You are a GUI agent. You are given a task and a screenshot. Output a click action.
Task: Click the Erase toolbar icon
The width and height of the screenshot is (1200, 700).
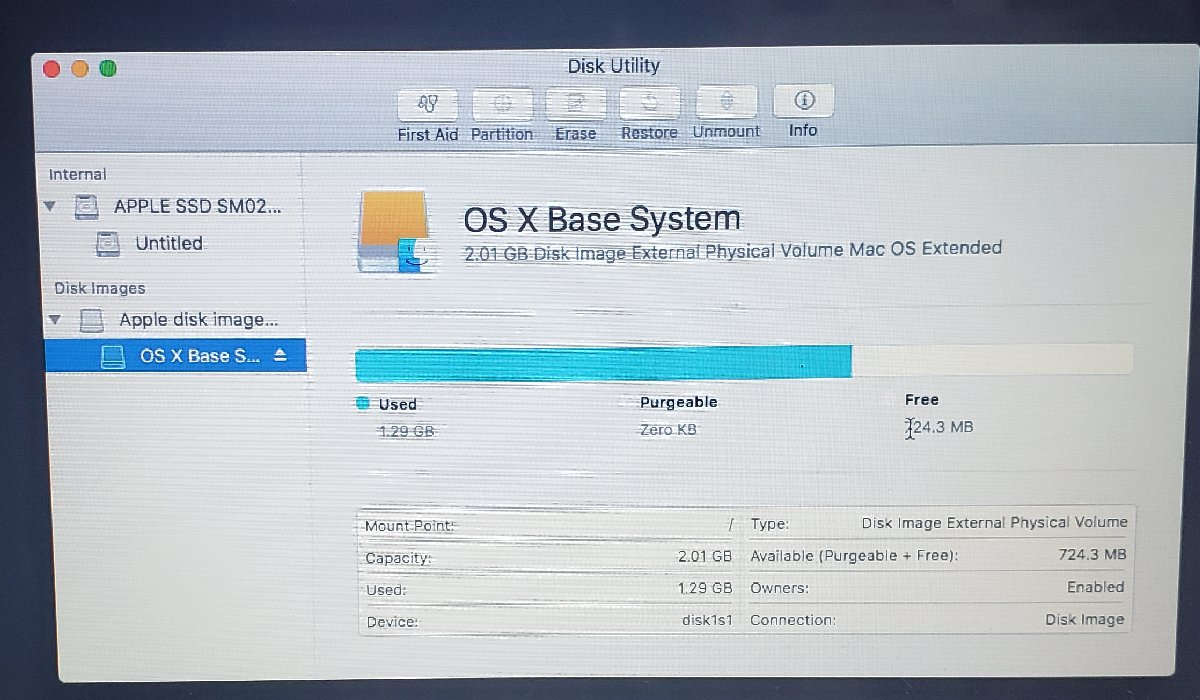tap(576, 102)
